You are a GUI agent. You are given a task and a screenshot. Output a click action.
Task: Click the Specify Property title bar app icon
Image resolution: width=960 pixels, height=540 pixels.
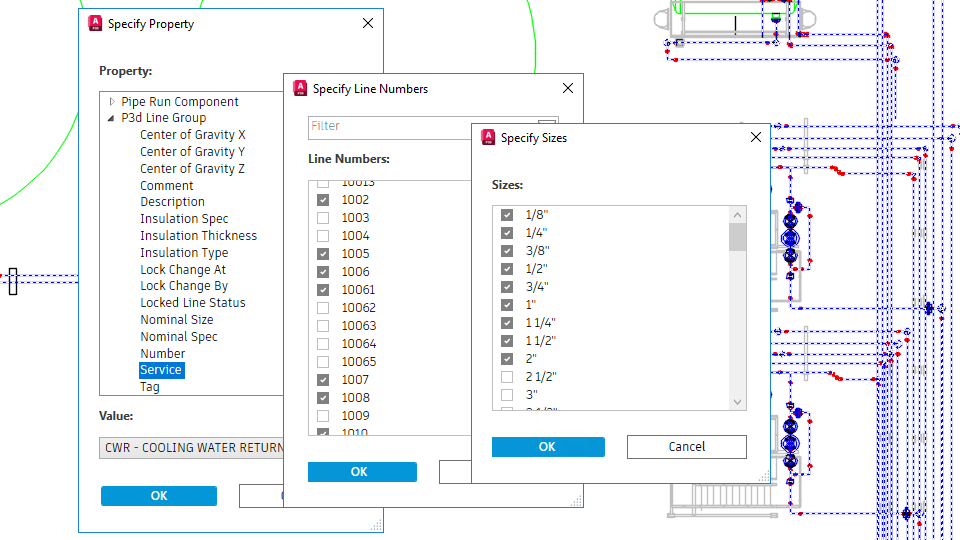click(x=95, y=23)
